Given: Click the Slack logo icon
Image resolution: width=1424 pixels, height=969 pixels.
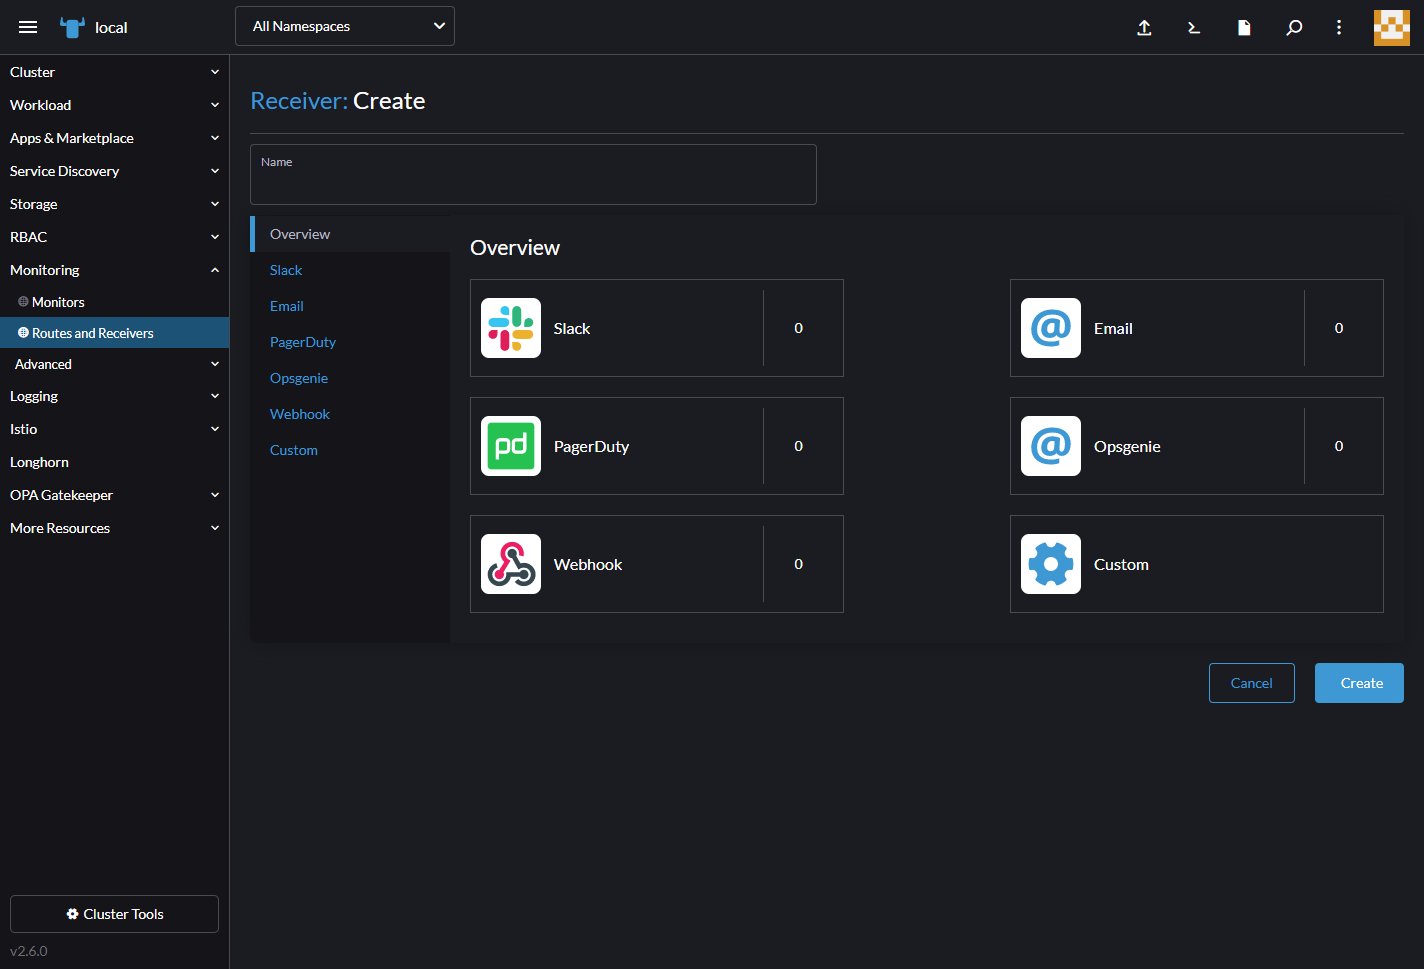Looking at the screenshot, I should (511, 328).
